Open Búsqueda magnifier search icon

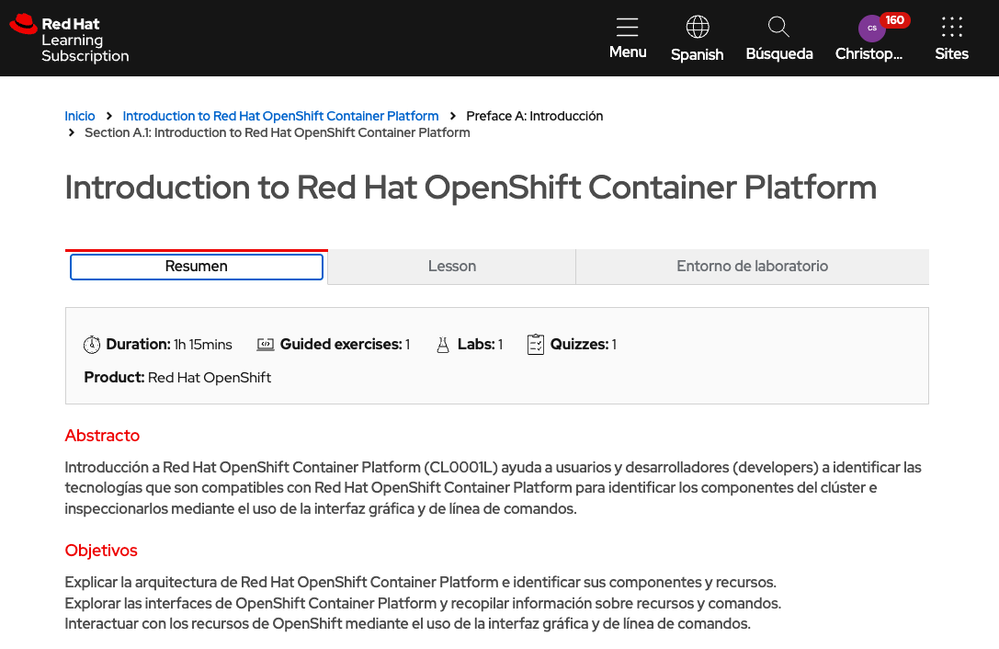click(779, 27)
